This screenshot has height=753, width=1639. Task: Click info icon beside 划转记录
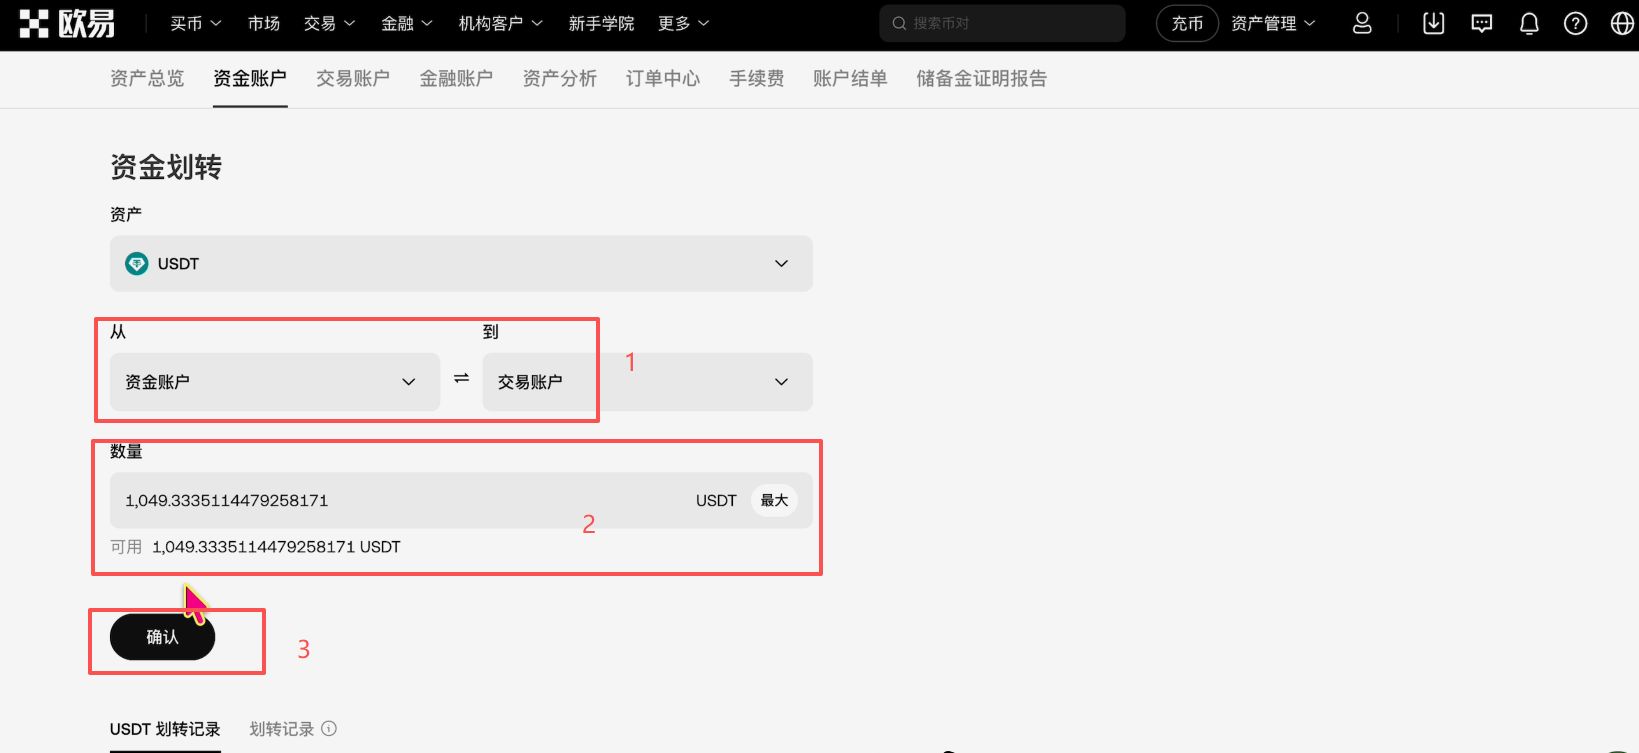[x=329, y=729]
